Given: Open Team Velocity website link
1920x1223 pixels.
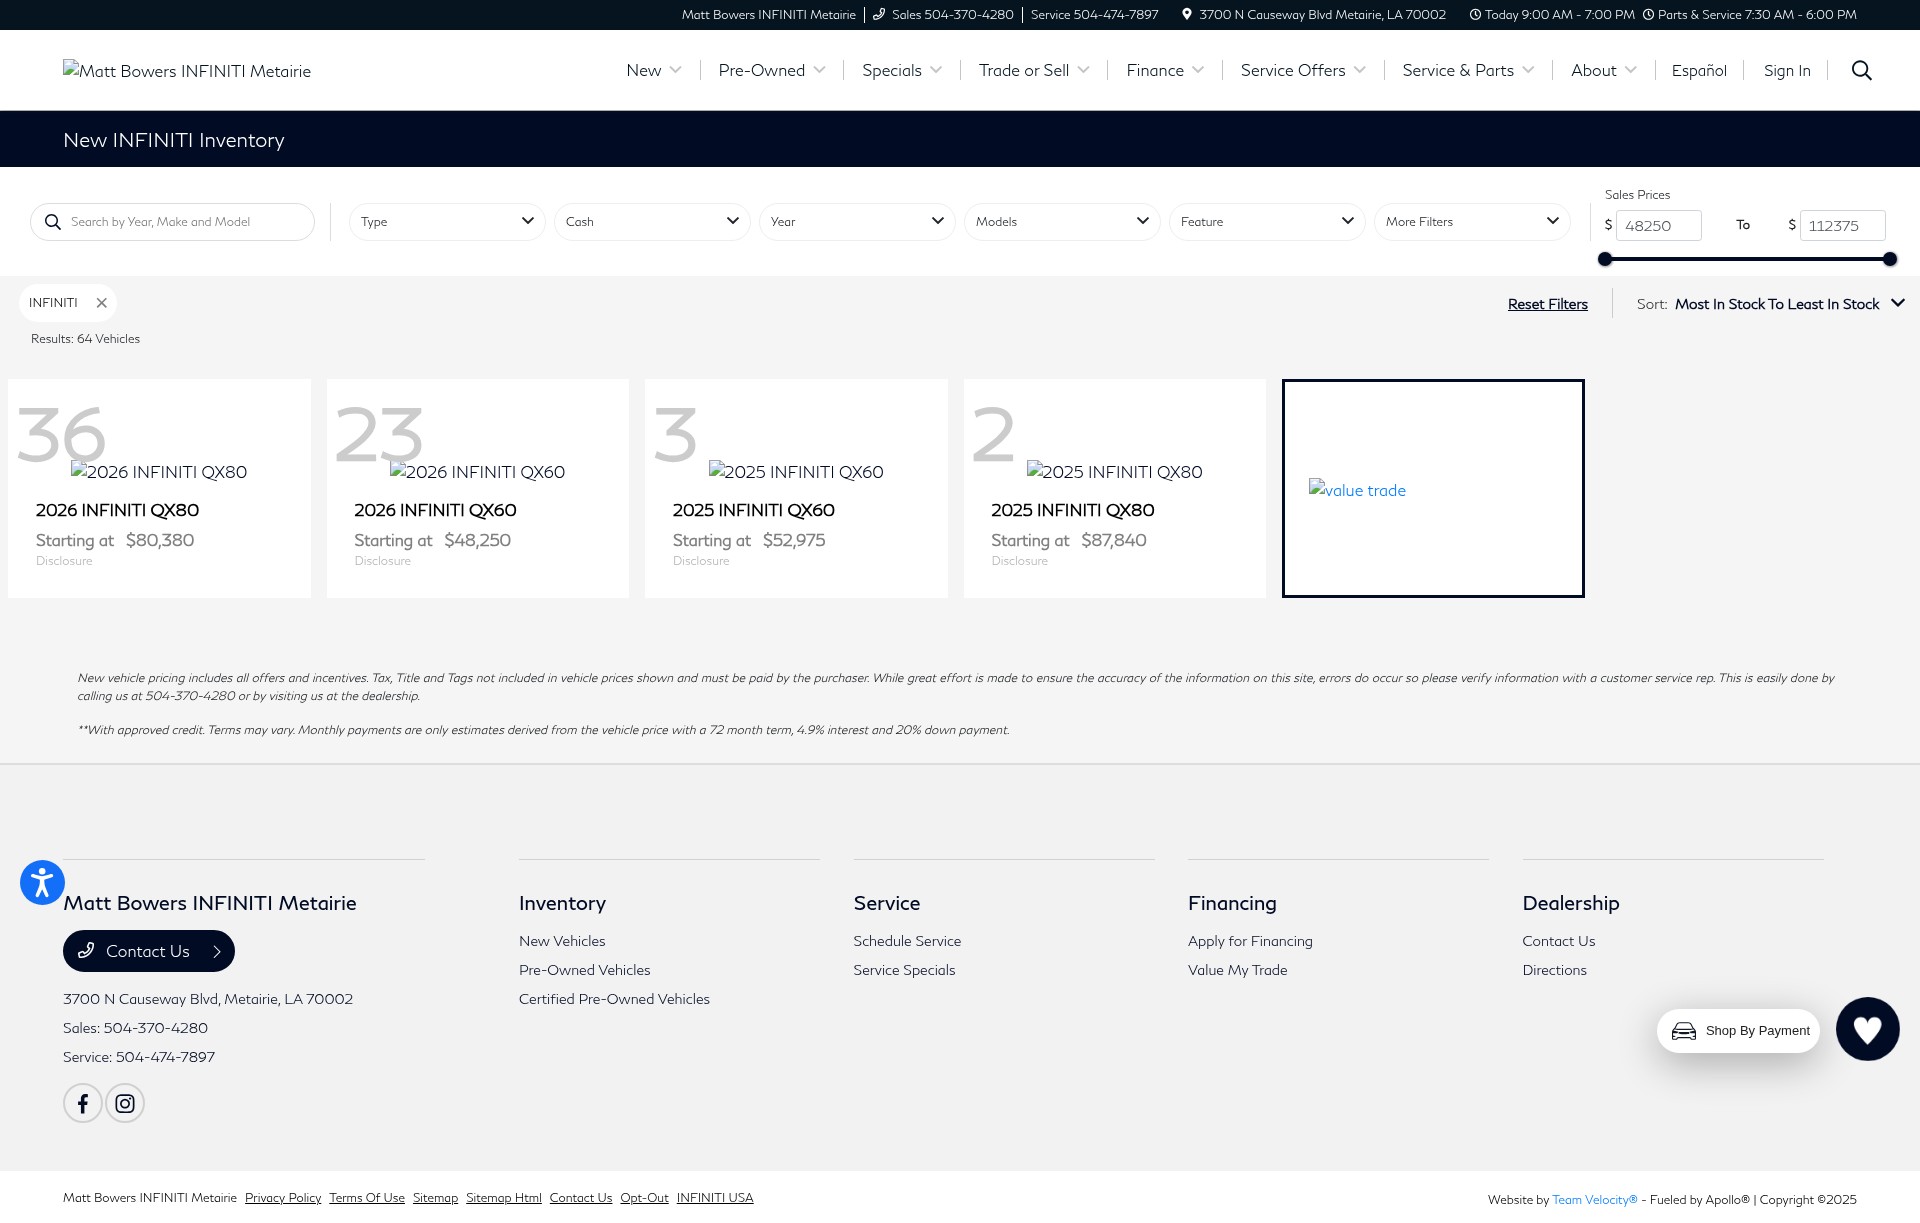Looking at the screenshot, I should (1594, 1200).
